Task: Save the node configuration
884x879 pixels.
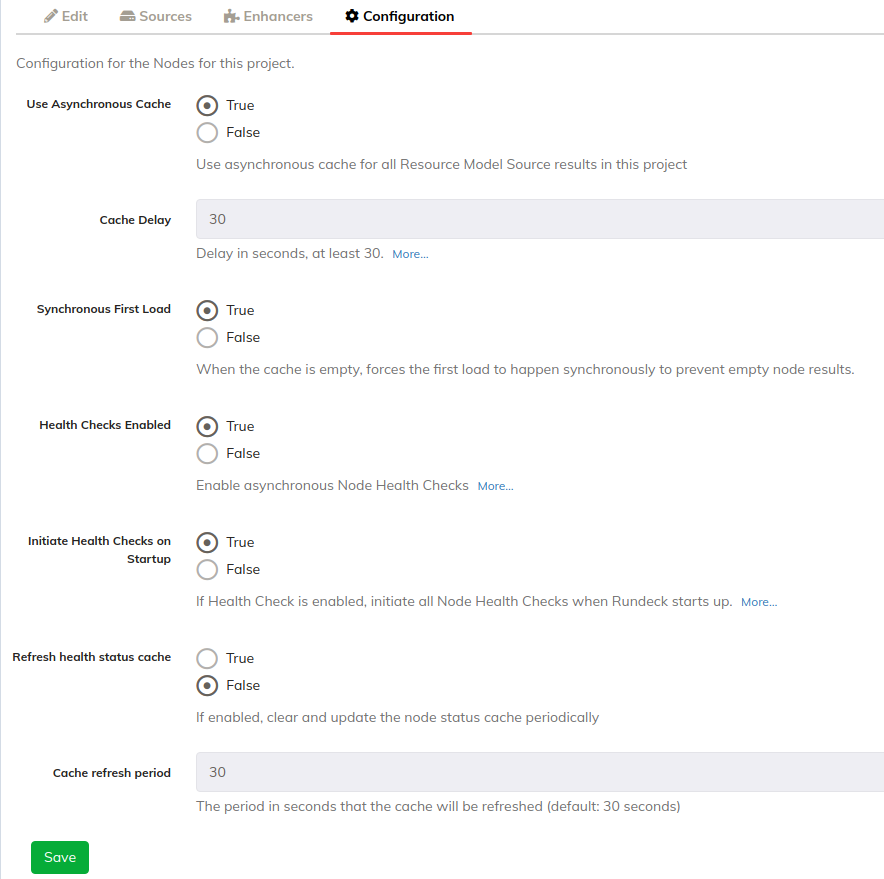Action: pyautogui.click(x=60, y=858)
